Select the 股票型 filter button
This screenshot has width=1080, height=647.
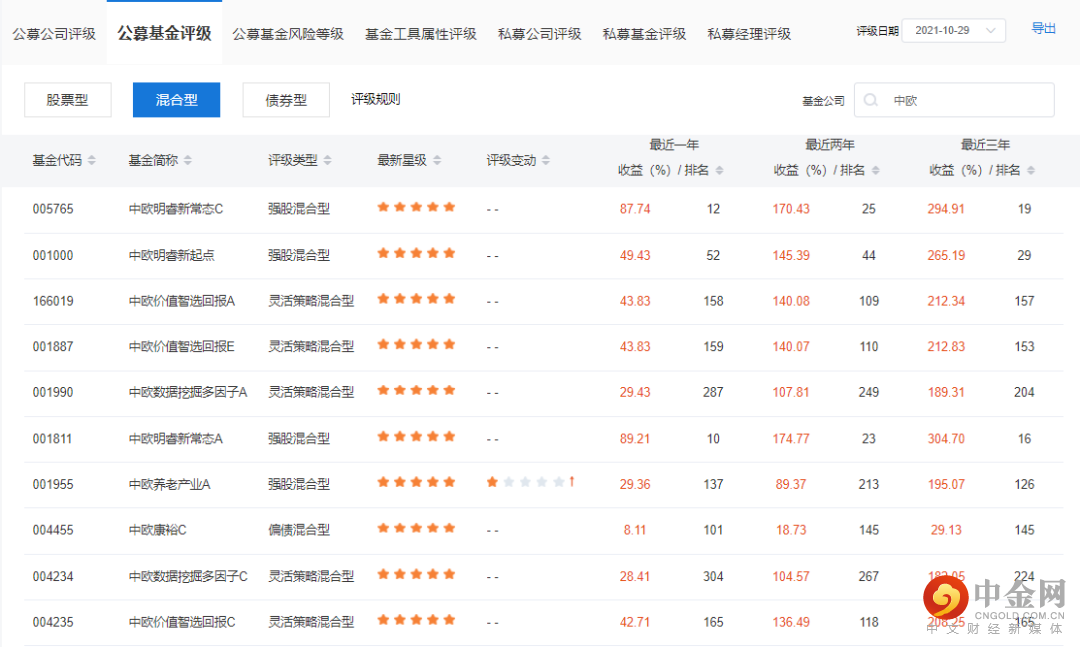click(x=68, y=100)
